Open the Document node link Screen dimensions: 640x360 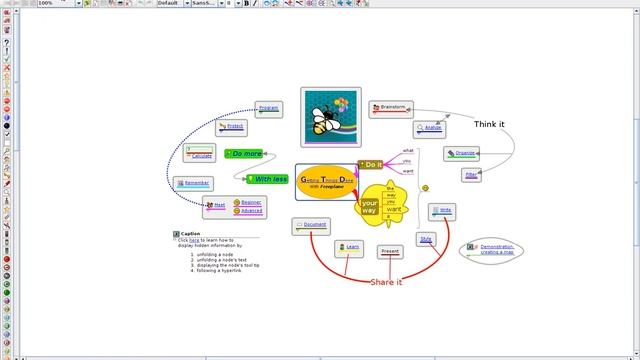coord(315,224)
